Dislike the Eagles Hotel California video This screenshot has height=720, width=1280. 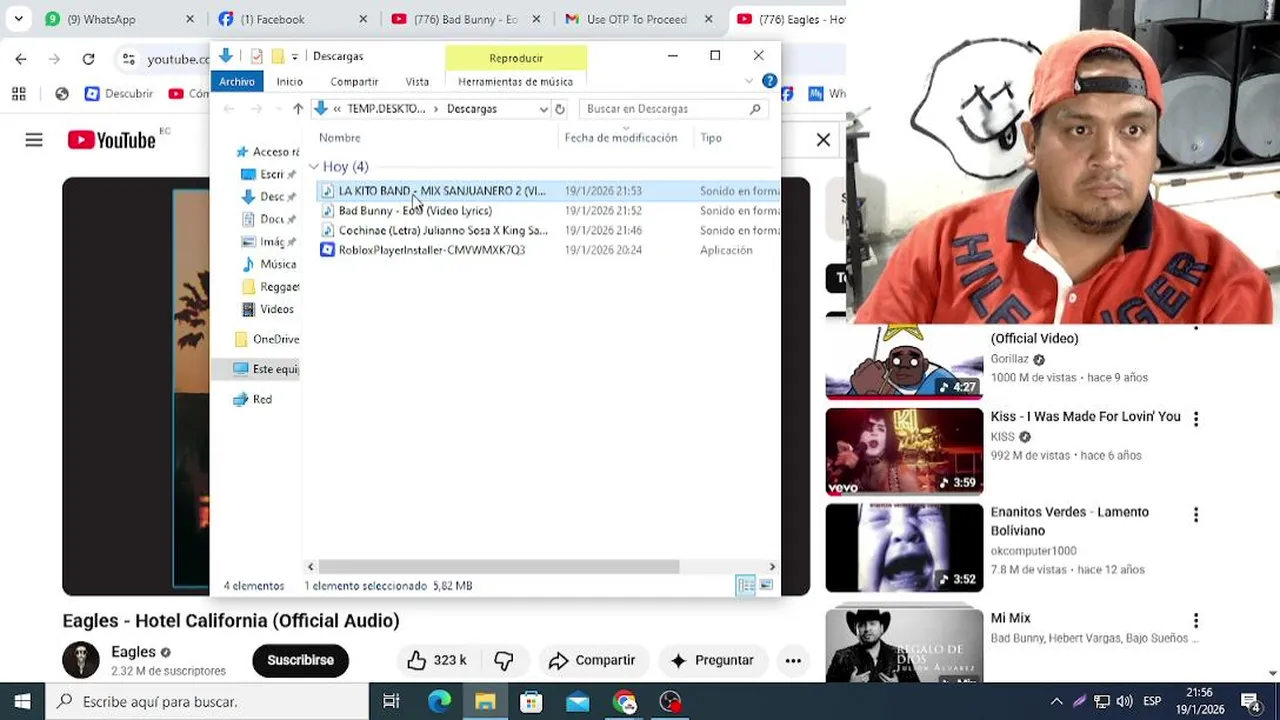[504, 660]
